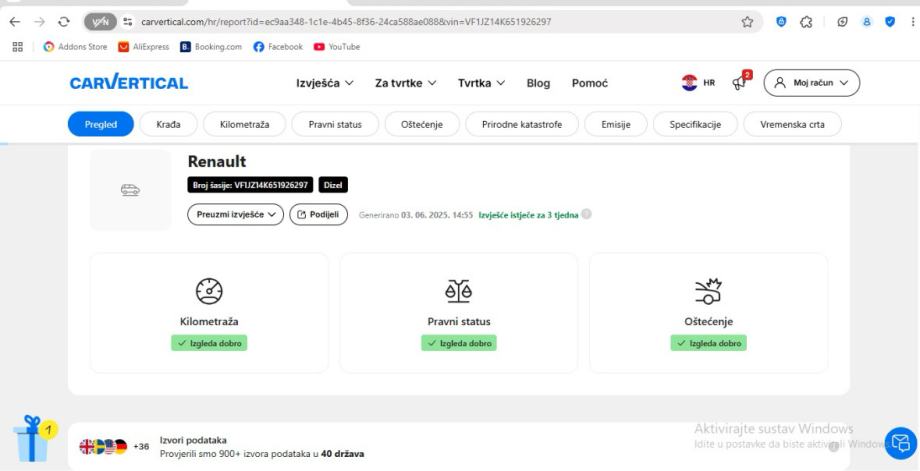Go to the Vremenska crta tab
Screen dimensions: 920x471
pos(793,124)
